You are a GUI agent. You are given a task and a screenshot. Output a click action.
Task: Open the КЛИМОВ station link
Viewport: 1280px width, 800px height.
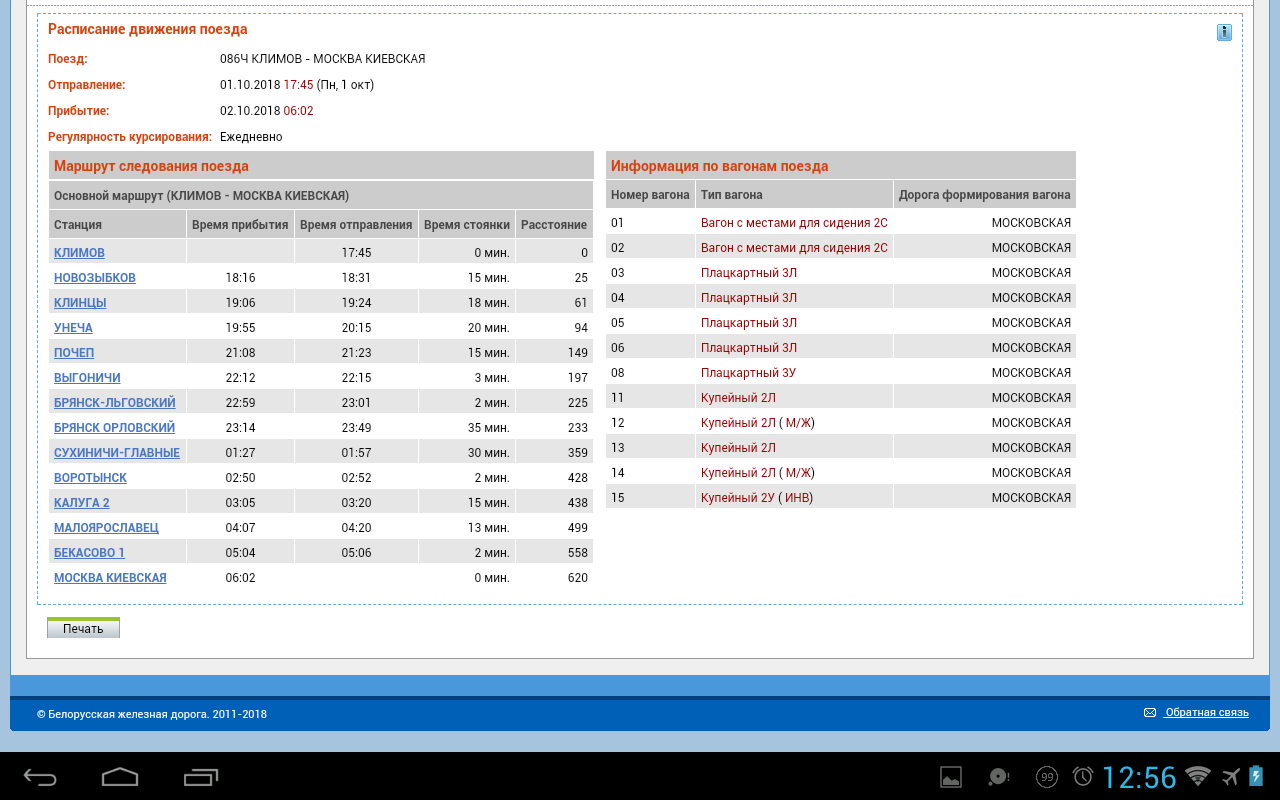79,253
